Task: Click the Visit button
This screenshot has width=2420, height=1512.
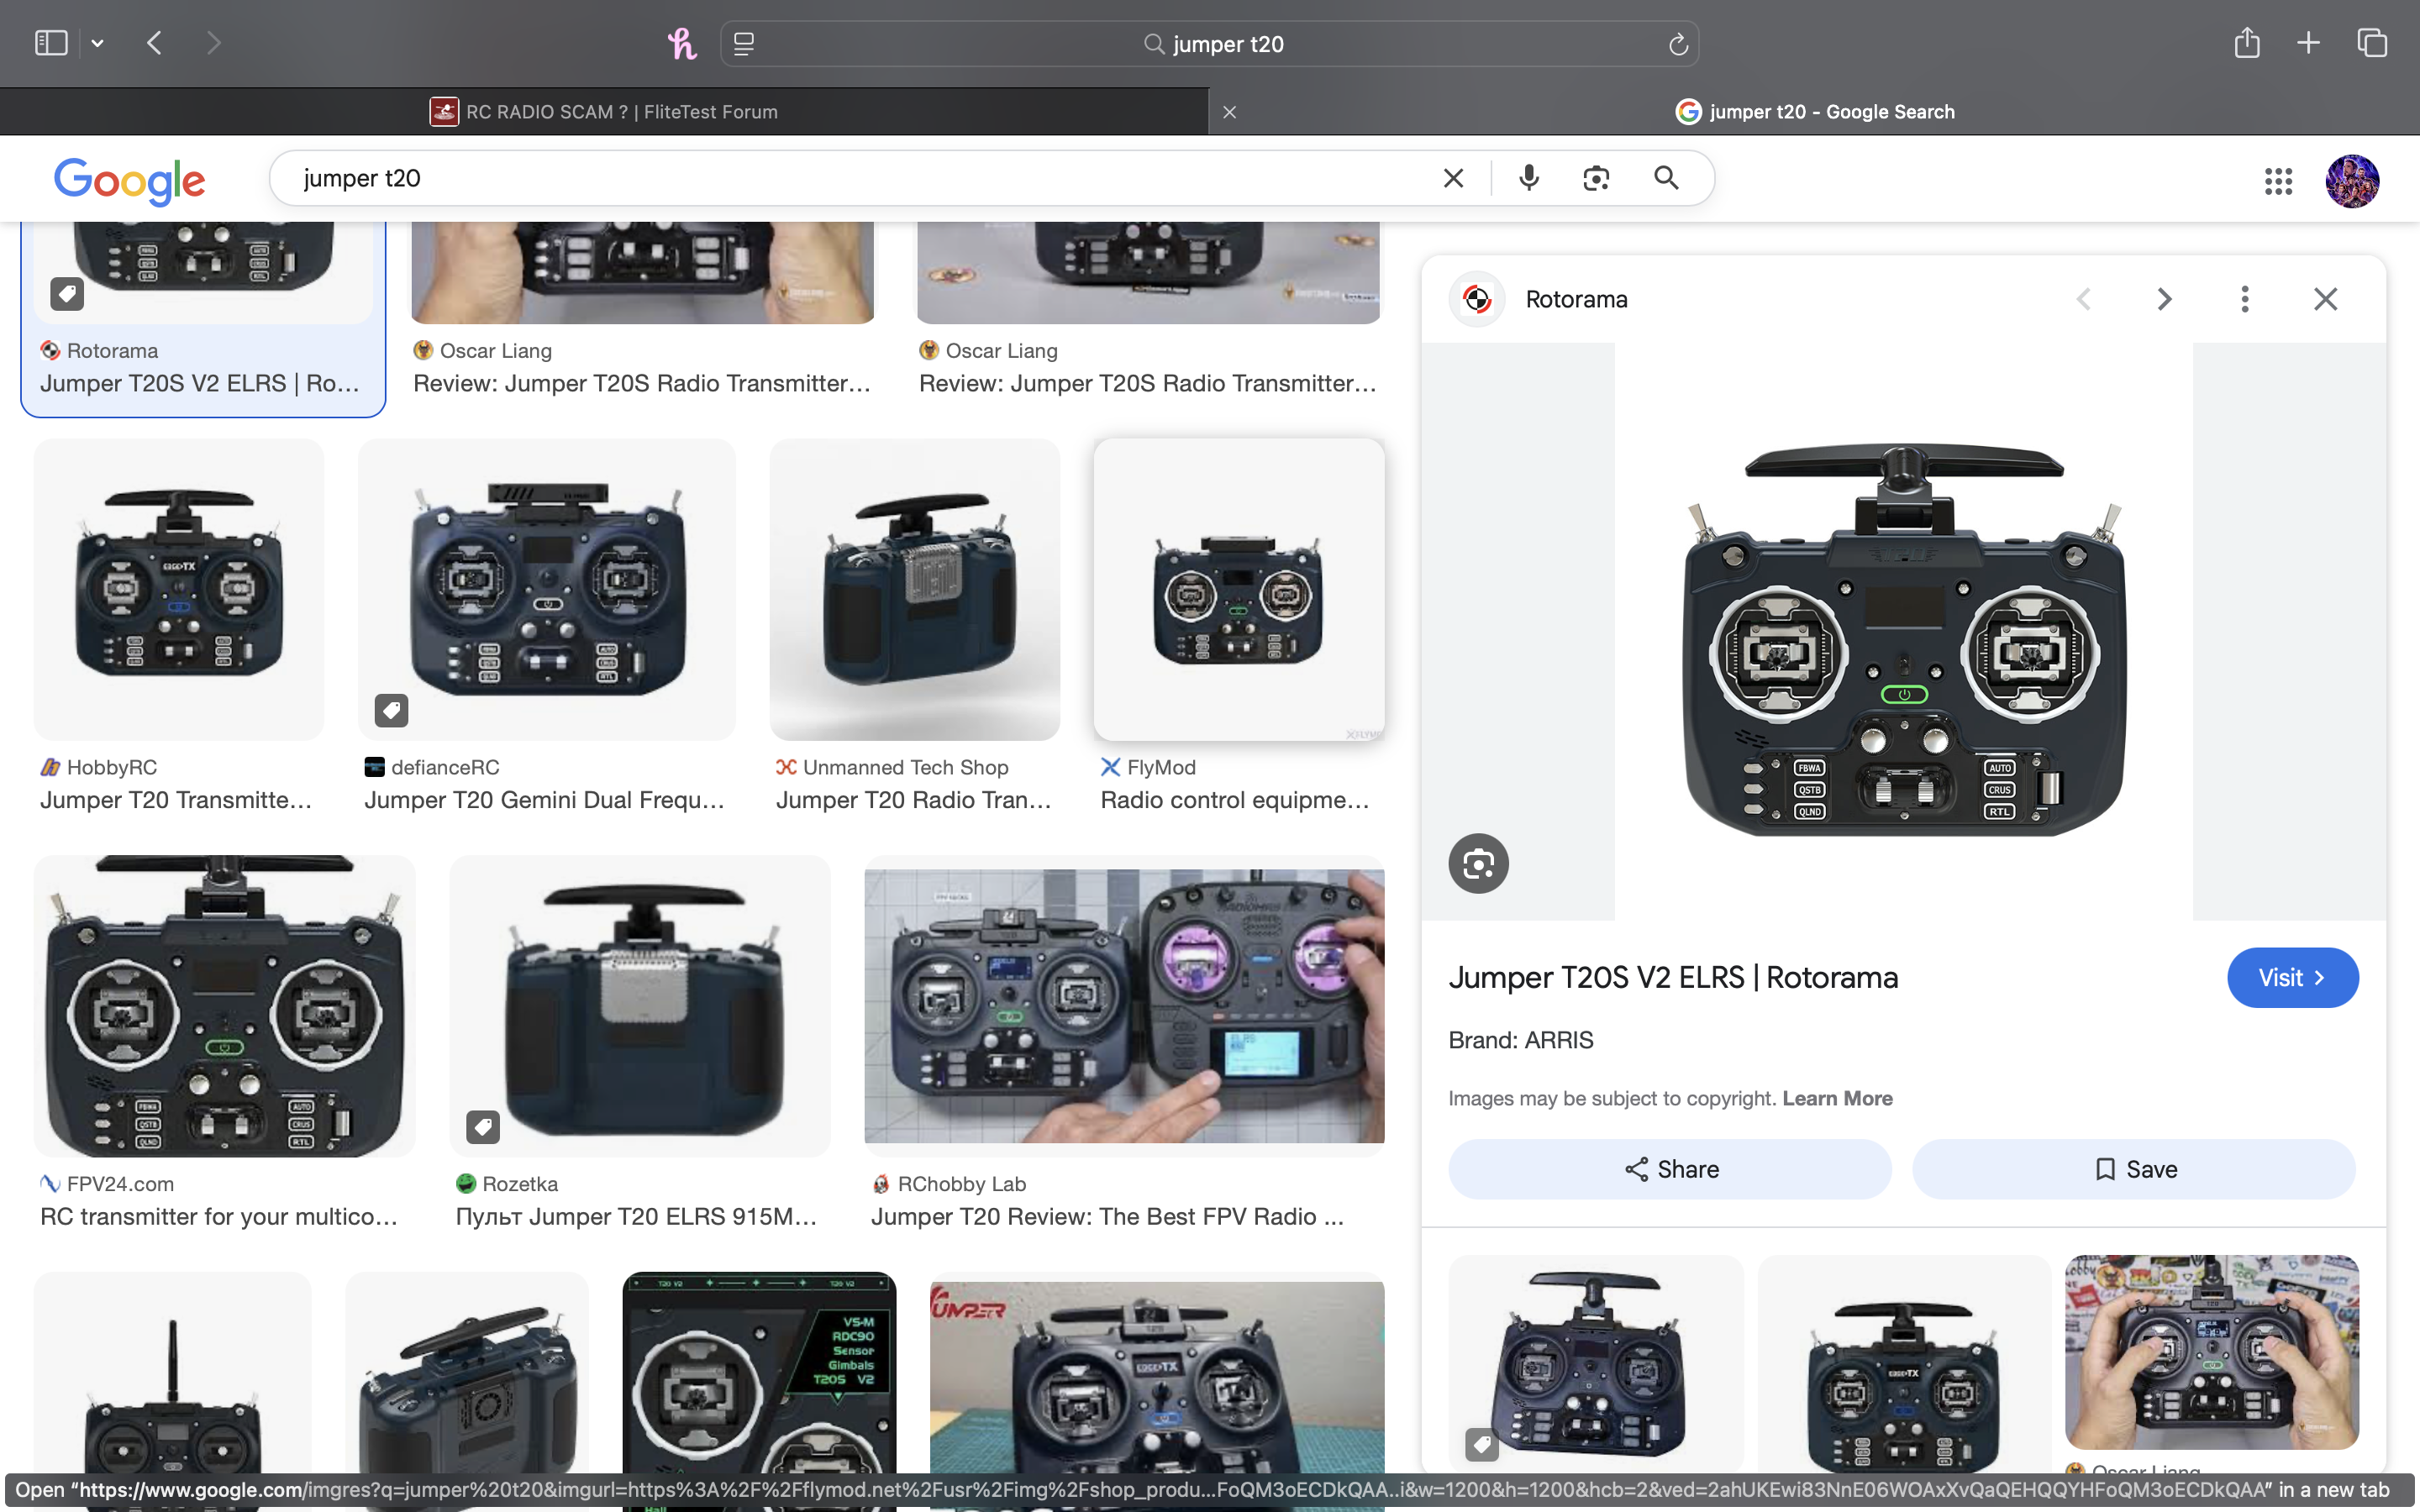Action: click(x=2292, y=977)
